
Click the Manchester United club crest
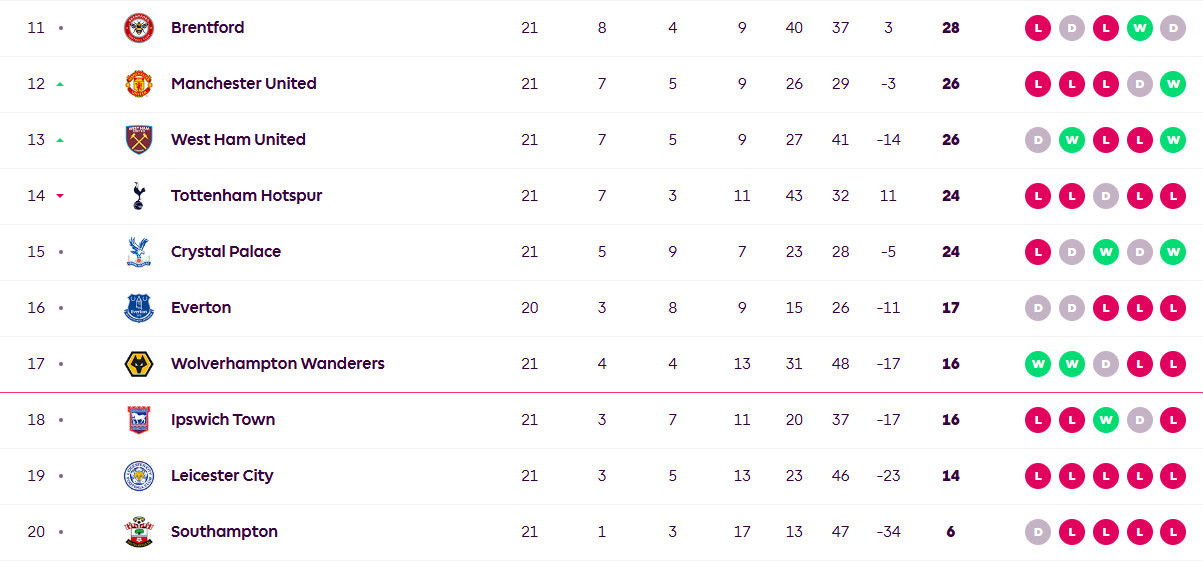[x=139, y=84]
